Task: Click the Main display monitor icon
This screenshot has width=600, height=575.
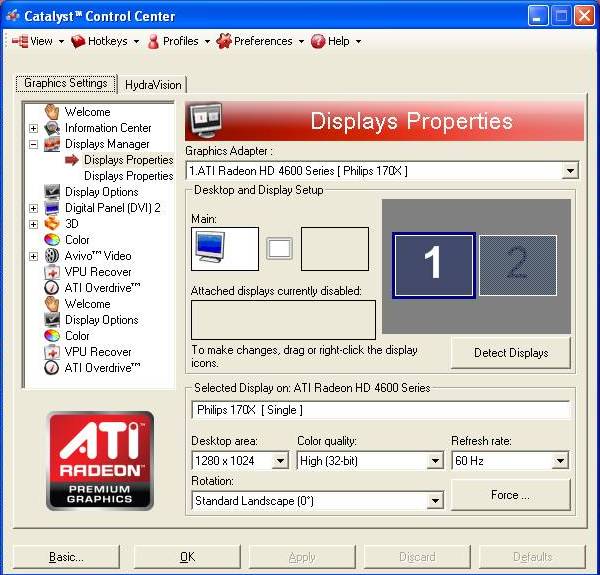Action: coord(224,249)
